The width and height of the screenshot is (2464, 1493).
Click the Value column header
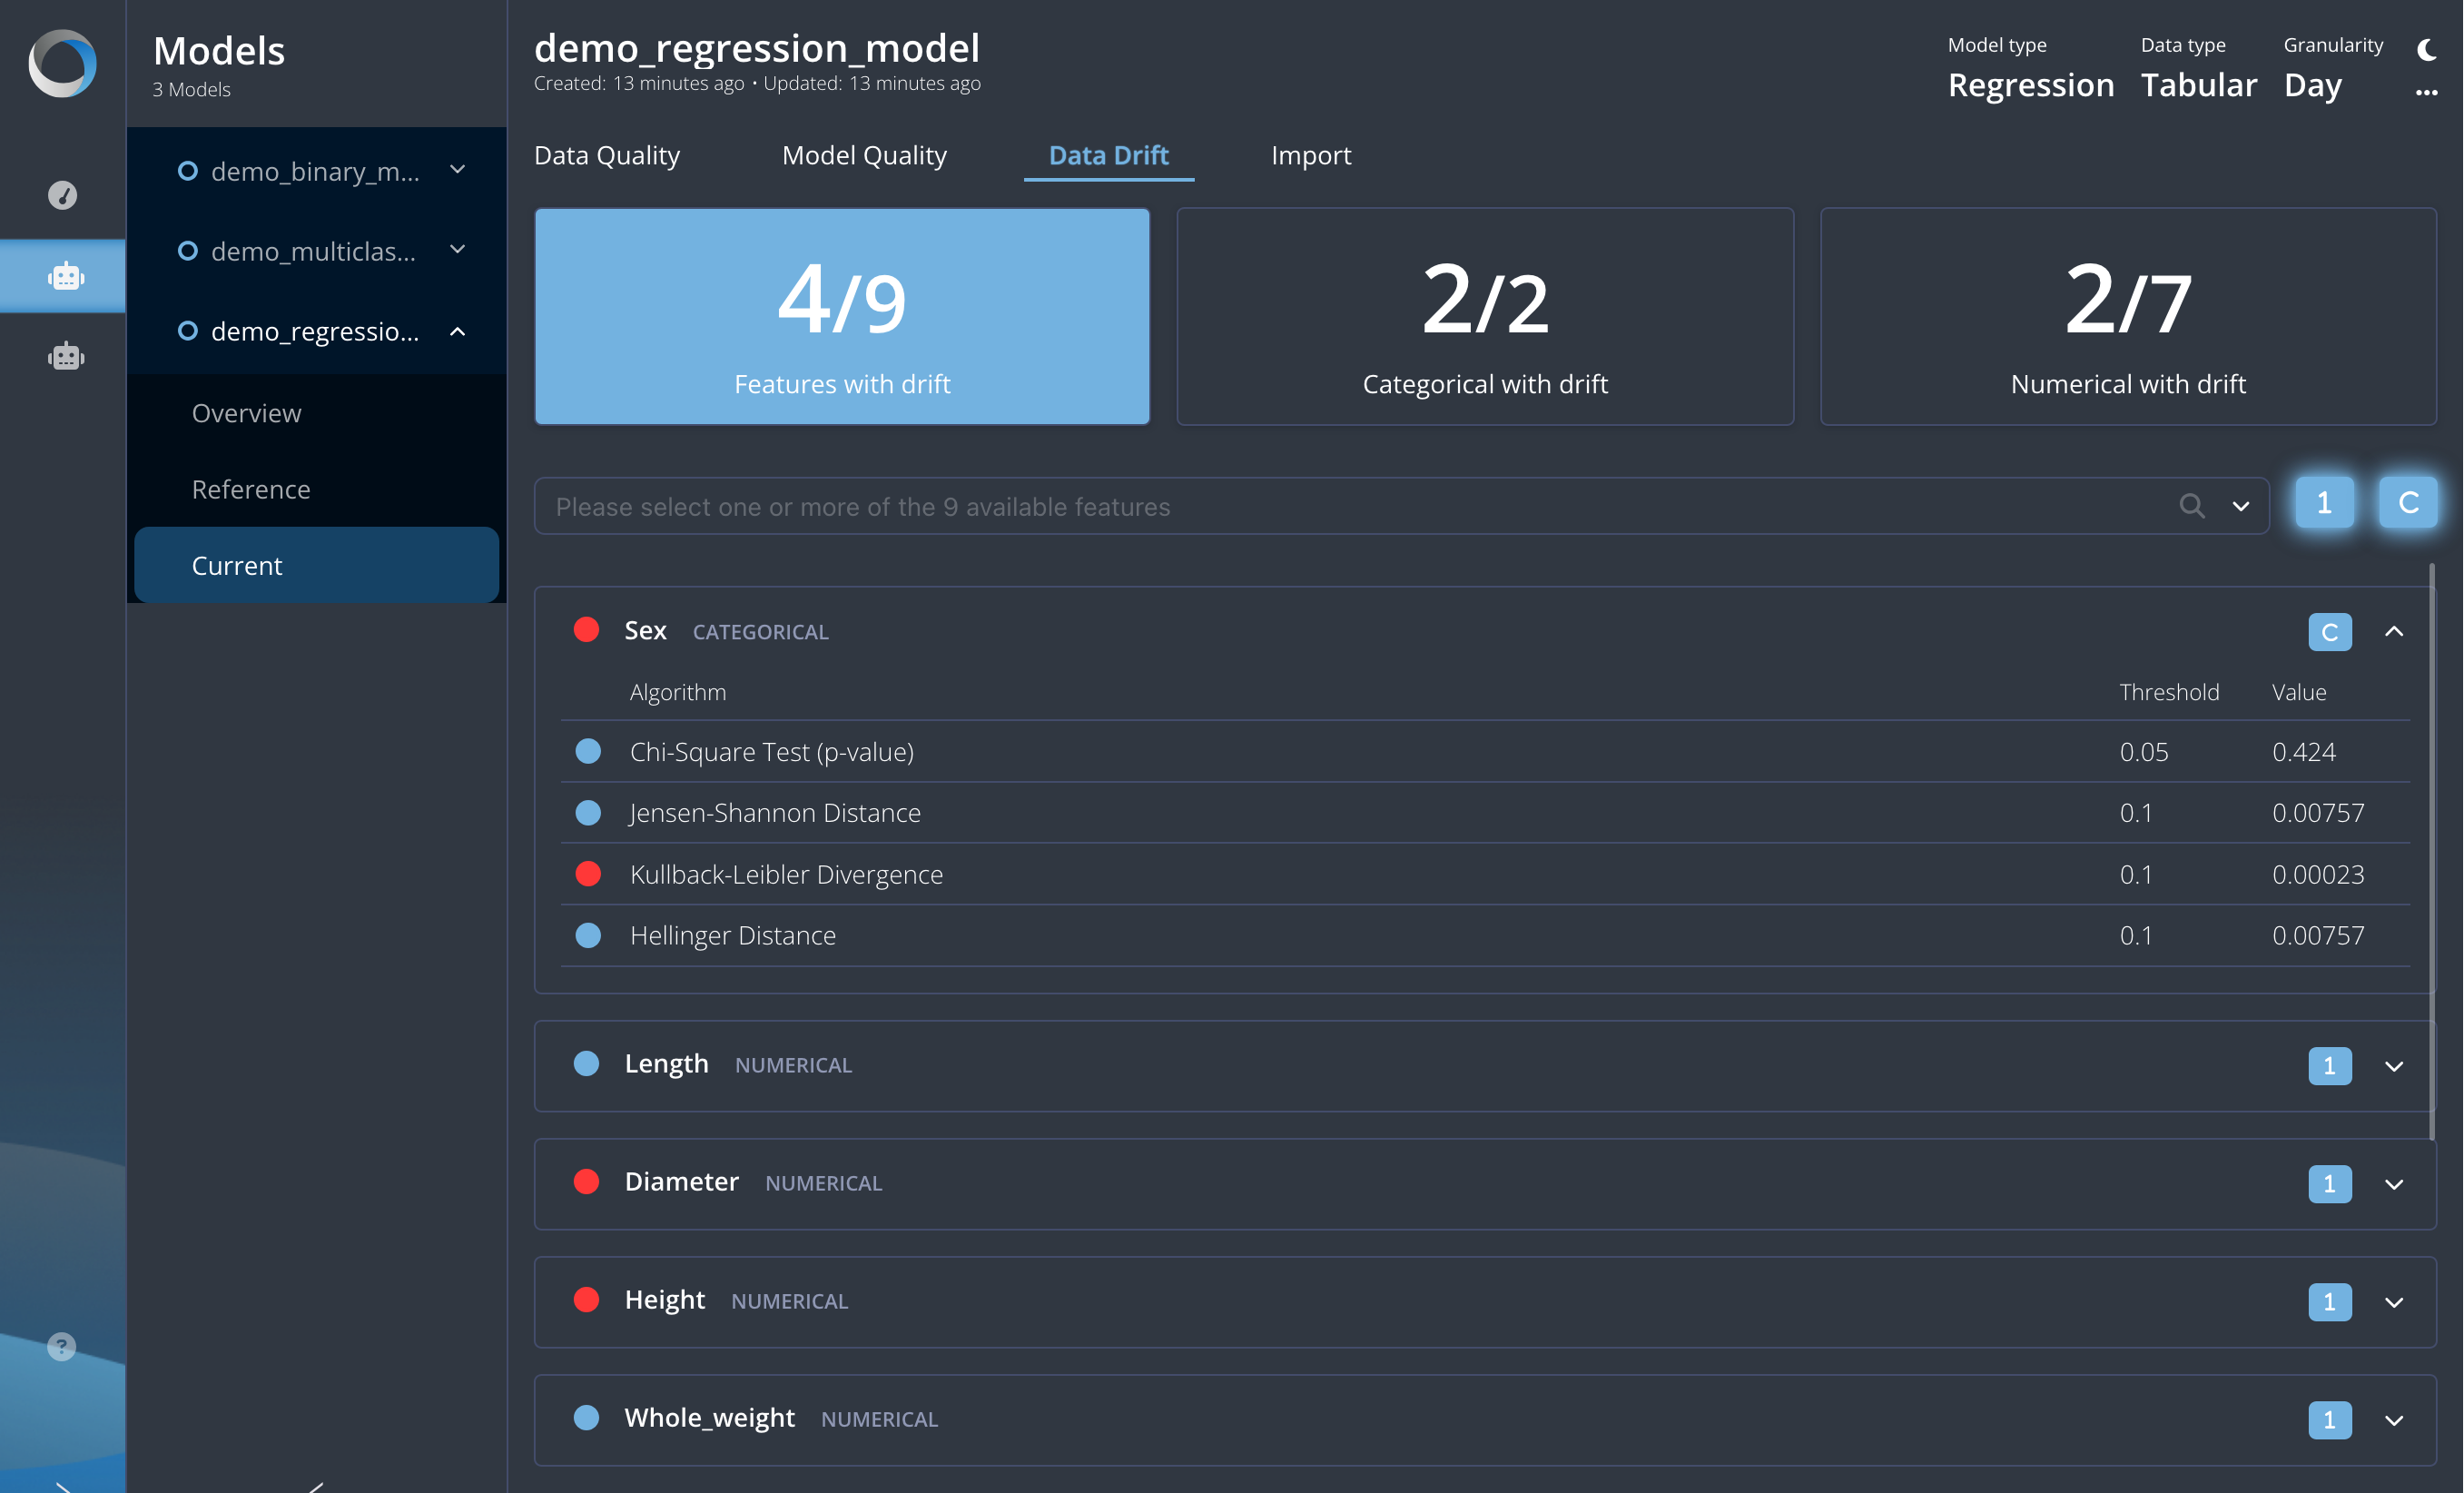click(x=2299, y=692)
